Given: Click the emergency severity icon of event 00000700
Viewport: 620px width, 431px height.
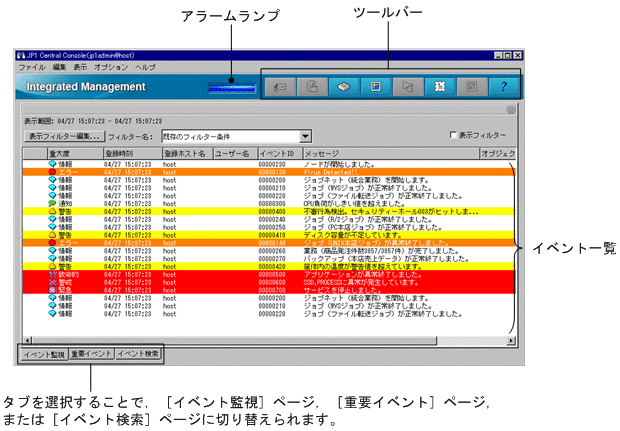Looking at the screenshot, I should pyautogui.click(x=52, y=290).
